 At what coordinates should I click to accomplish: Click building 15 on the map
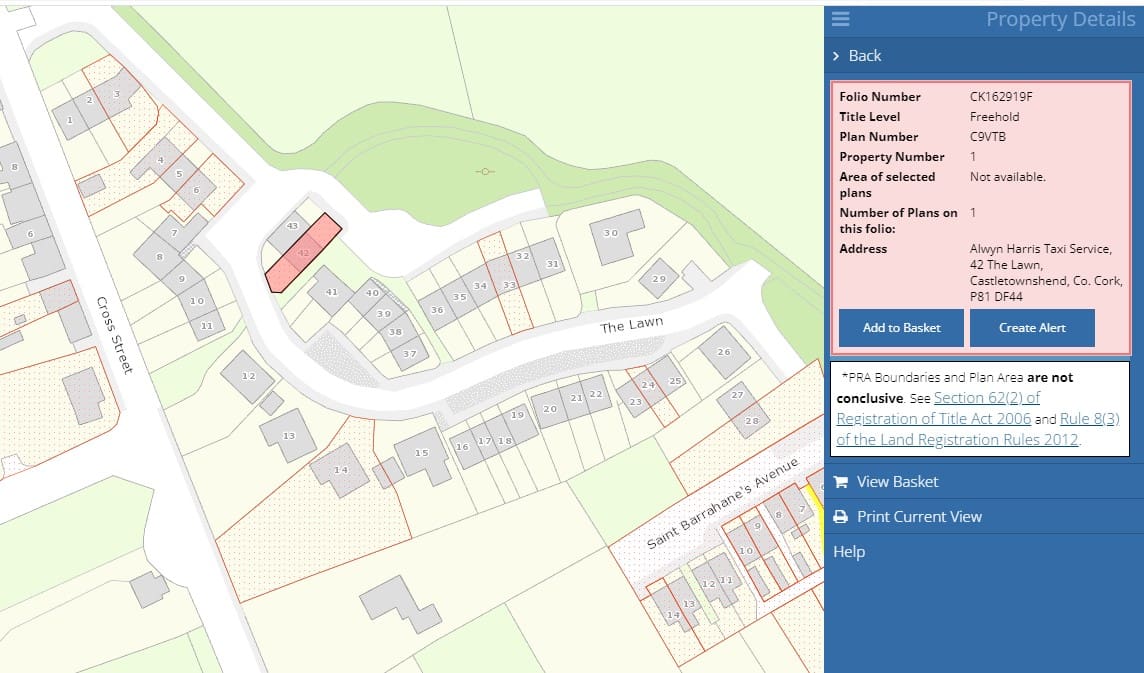(422, 455)
